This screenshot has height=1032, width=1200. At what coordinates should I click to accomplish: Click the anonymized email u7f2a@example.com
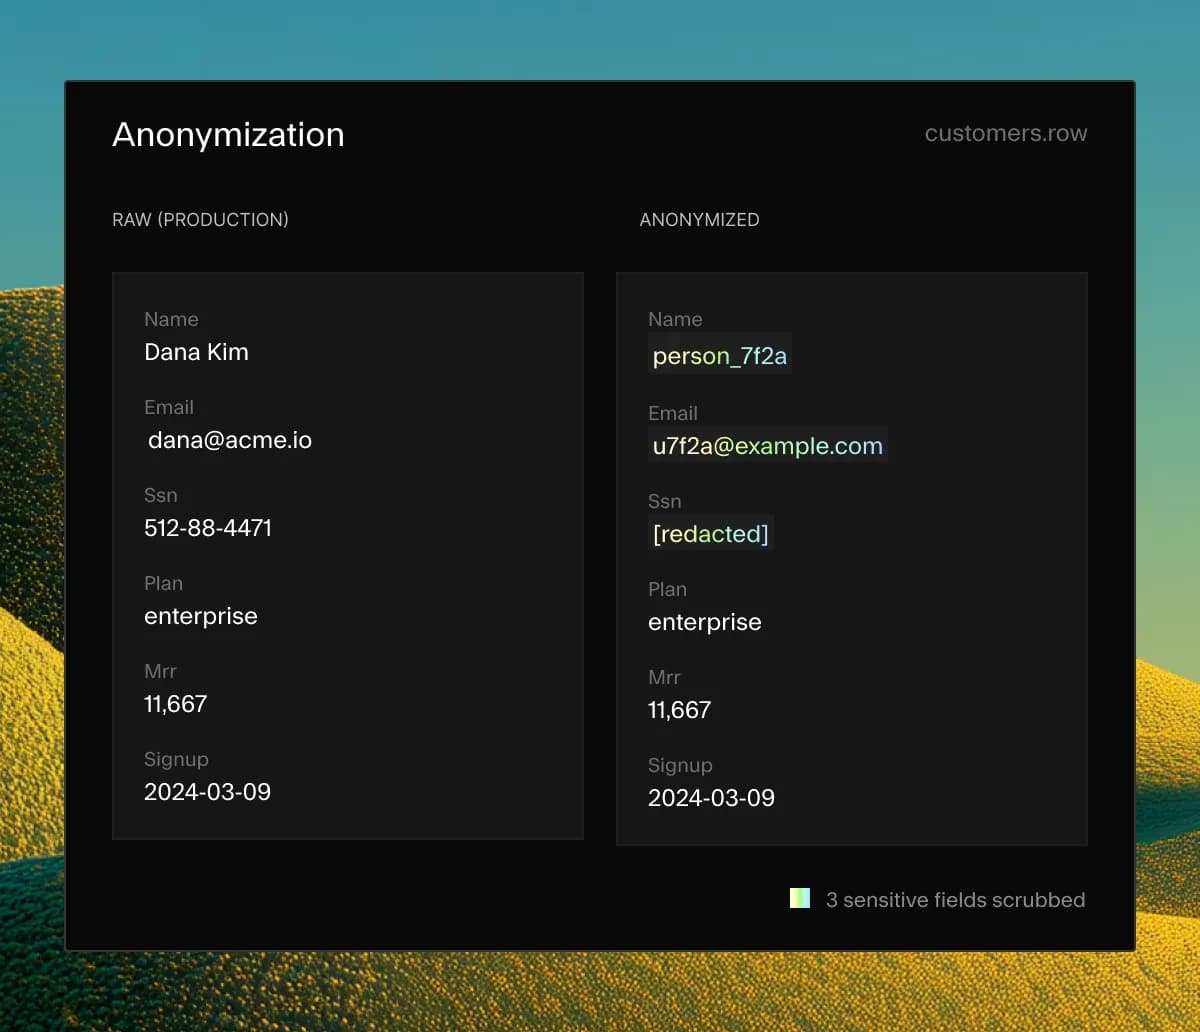tap(768, 446)
